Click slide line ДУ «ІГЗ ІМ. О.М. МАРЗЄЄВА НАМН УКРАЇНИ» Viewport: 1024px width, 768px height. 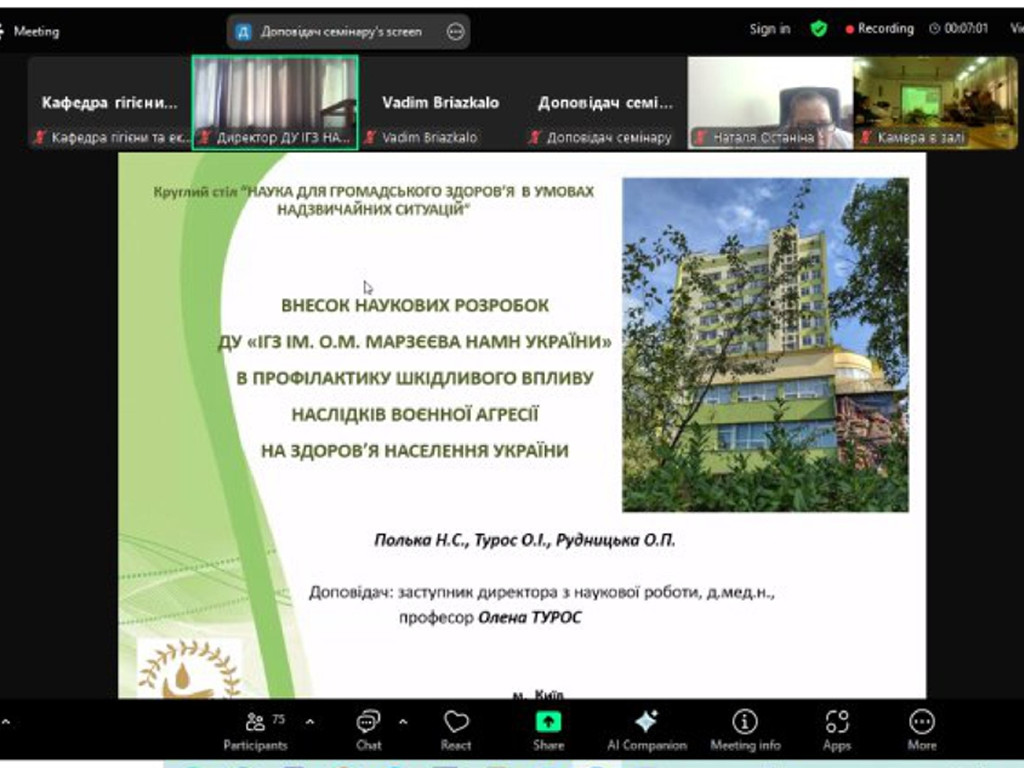coord(415,342)
